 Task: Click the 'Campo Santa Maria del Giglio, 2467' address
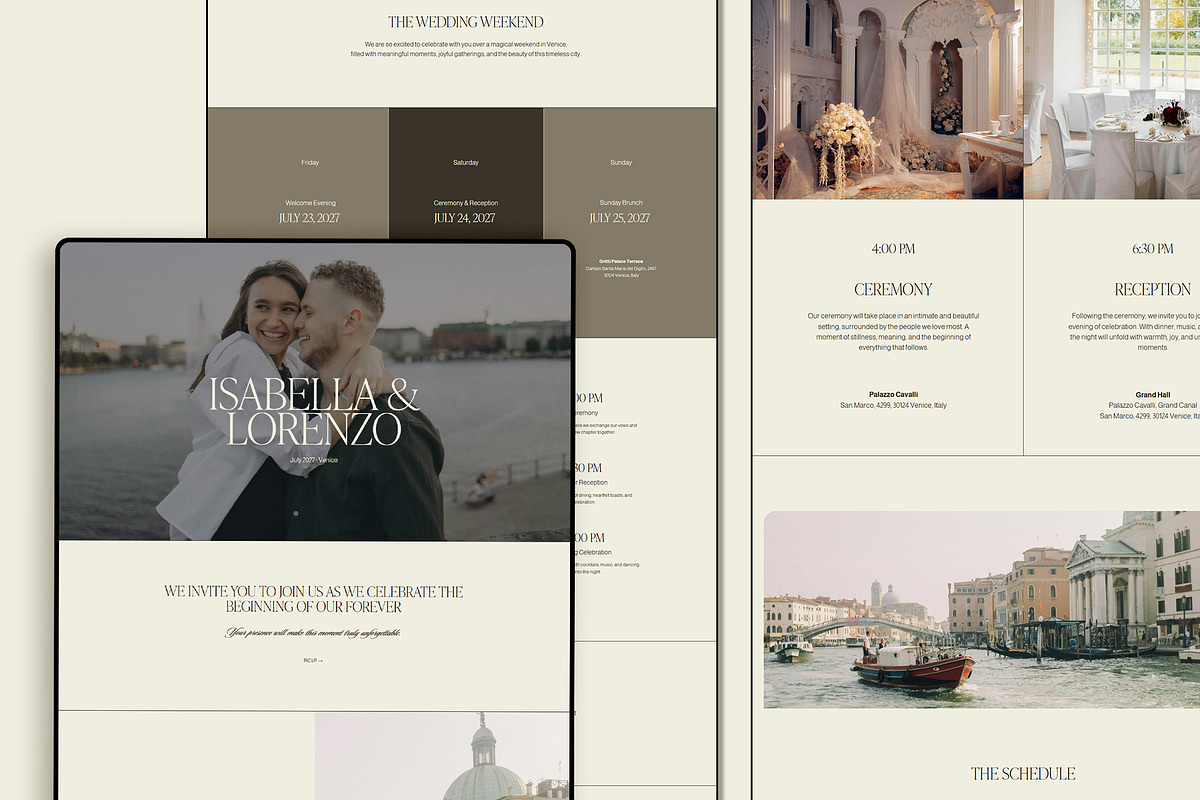(621, 269)
